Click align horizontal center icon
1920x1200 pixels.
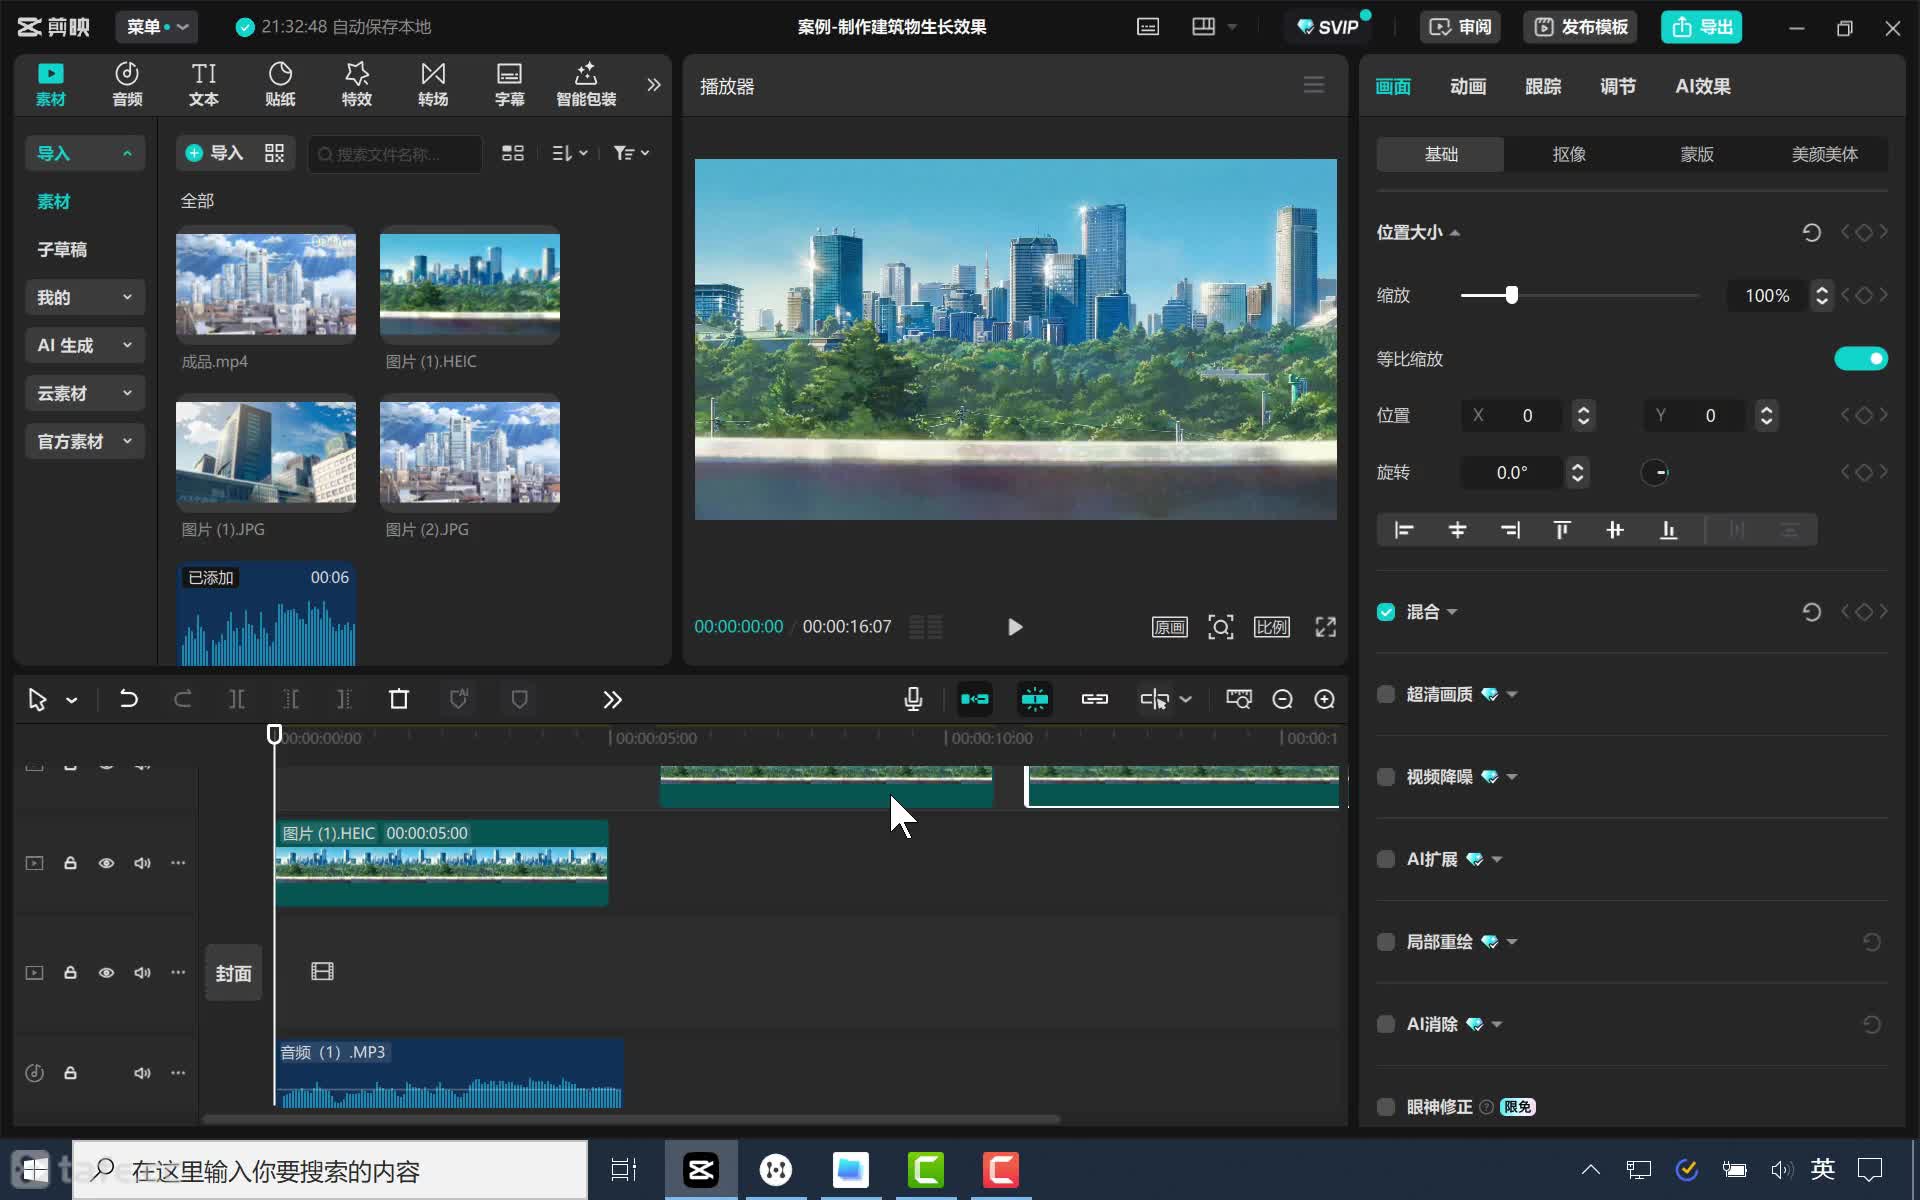1457,530
